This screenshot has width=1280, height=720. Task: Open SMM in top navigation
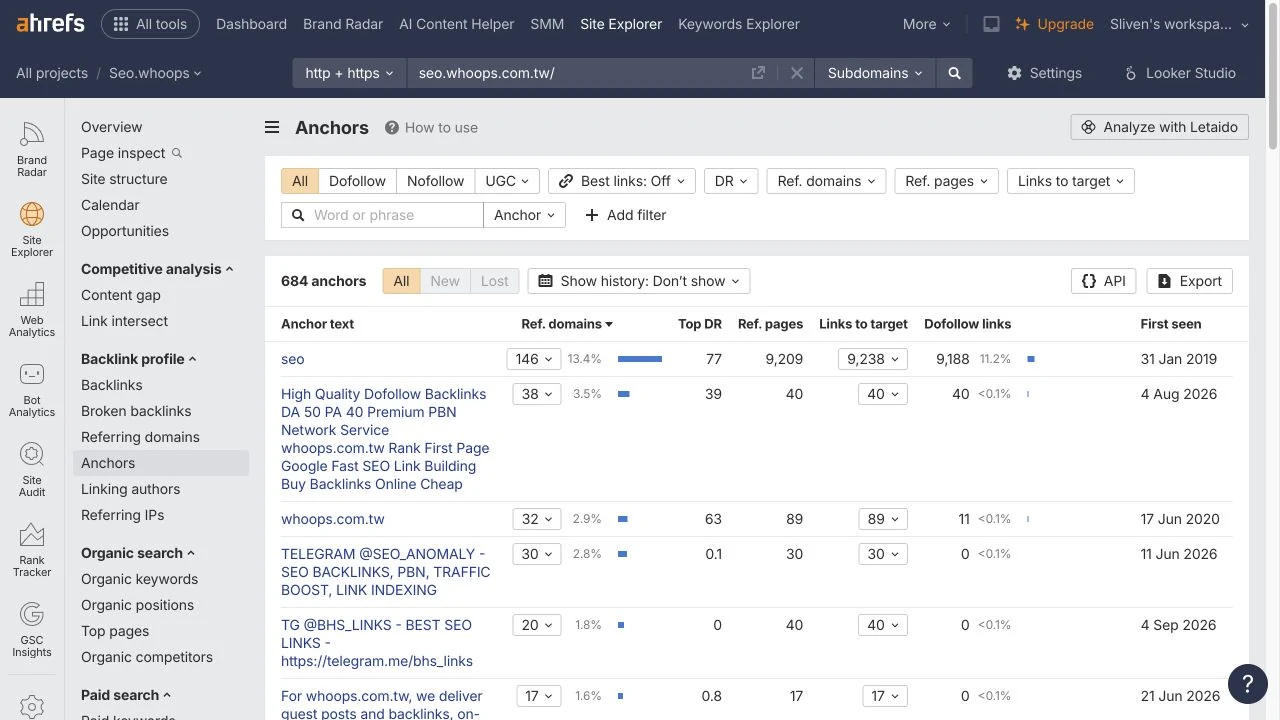[547, 24]
